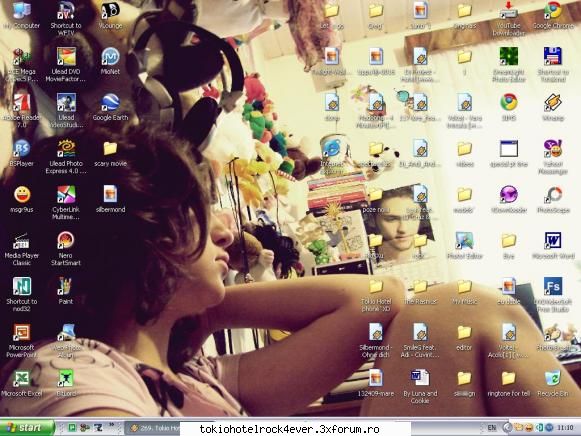
Task: Launch Microsoft Excel shortcut
Action: tap(21, 383)
